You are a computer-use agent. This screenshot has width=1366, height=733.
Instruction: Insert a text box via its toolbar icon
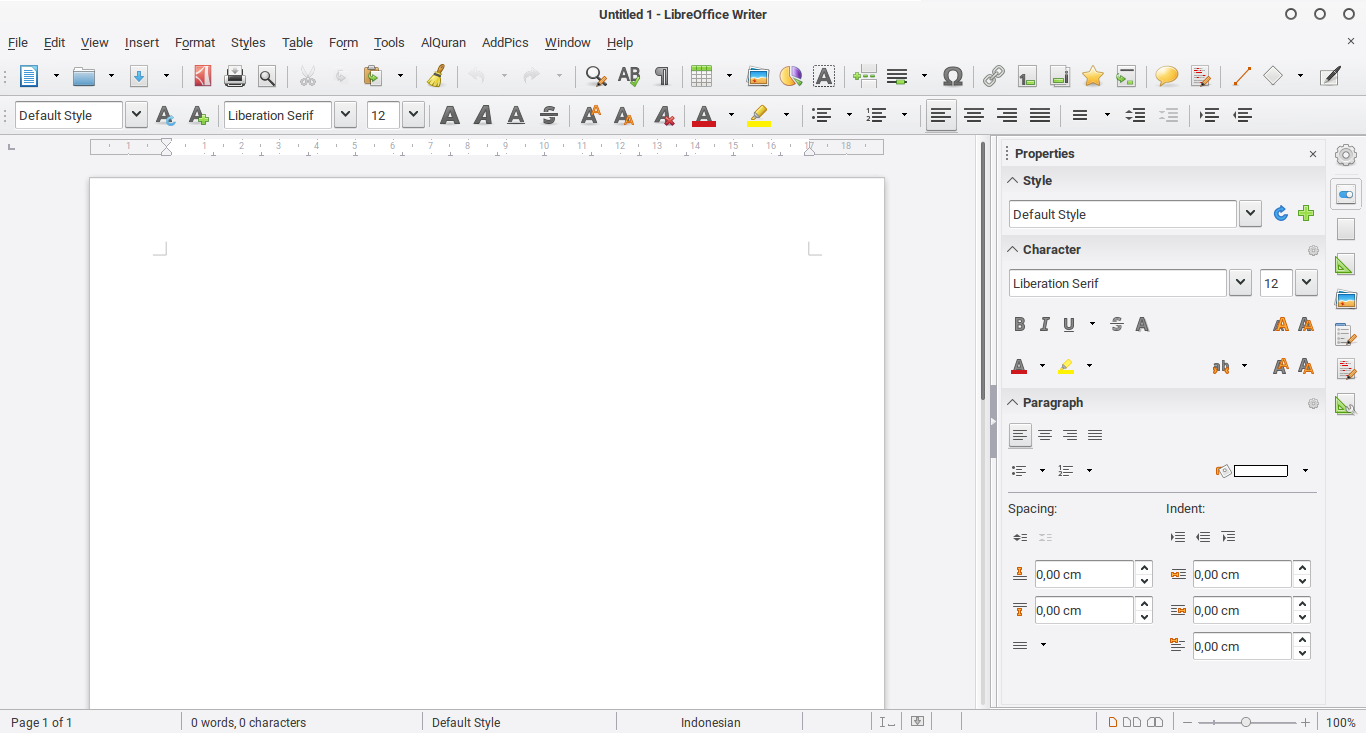(823, 76)
